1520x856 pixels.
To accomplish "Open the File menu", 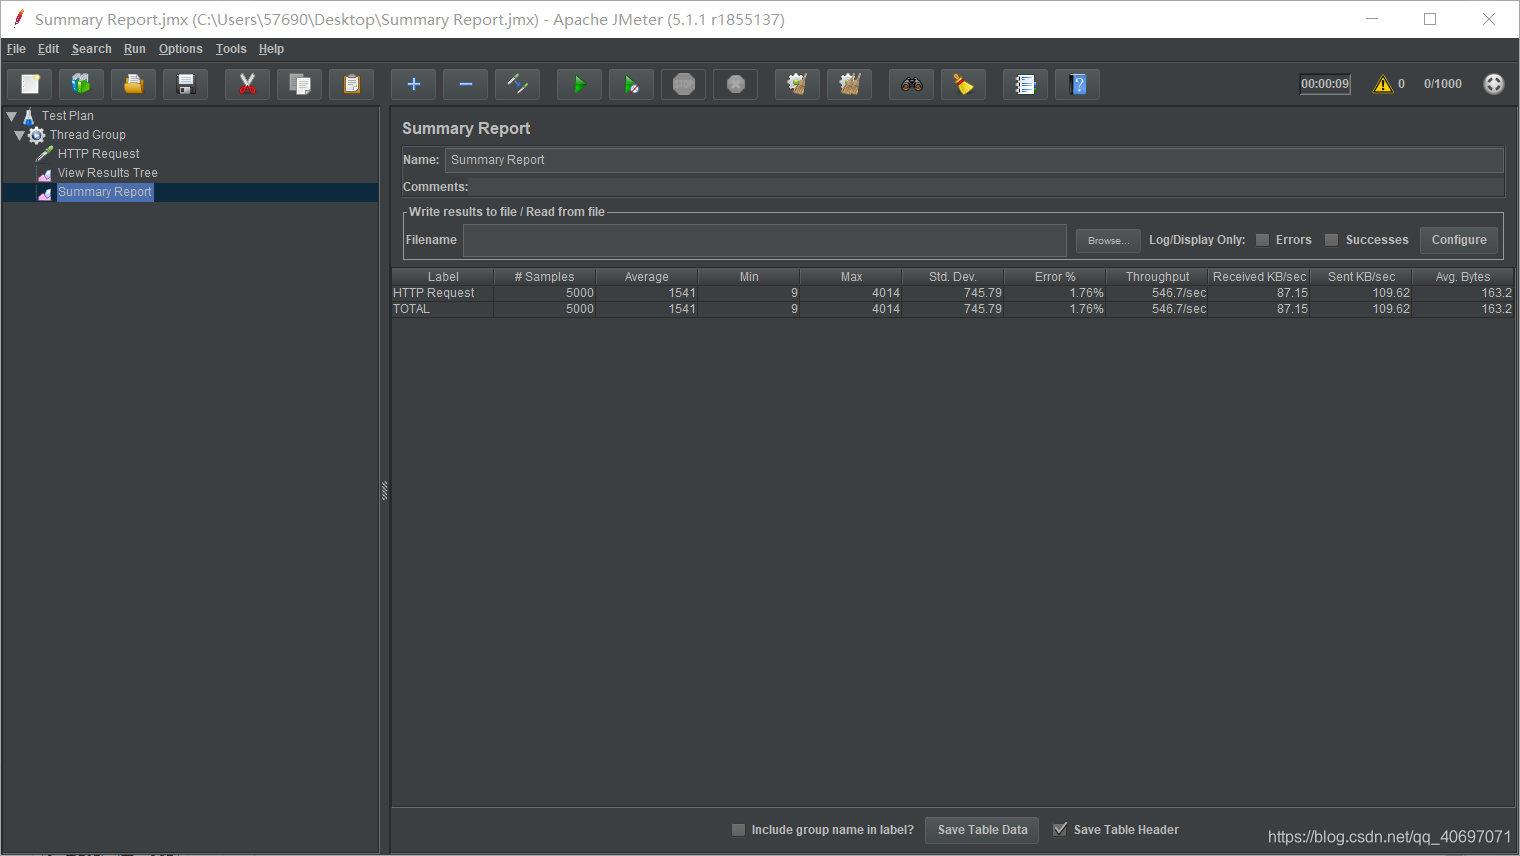I will coord(16,49).
